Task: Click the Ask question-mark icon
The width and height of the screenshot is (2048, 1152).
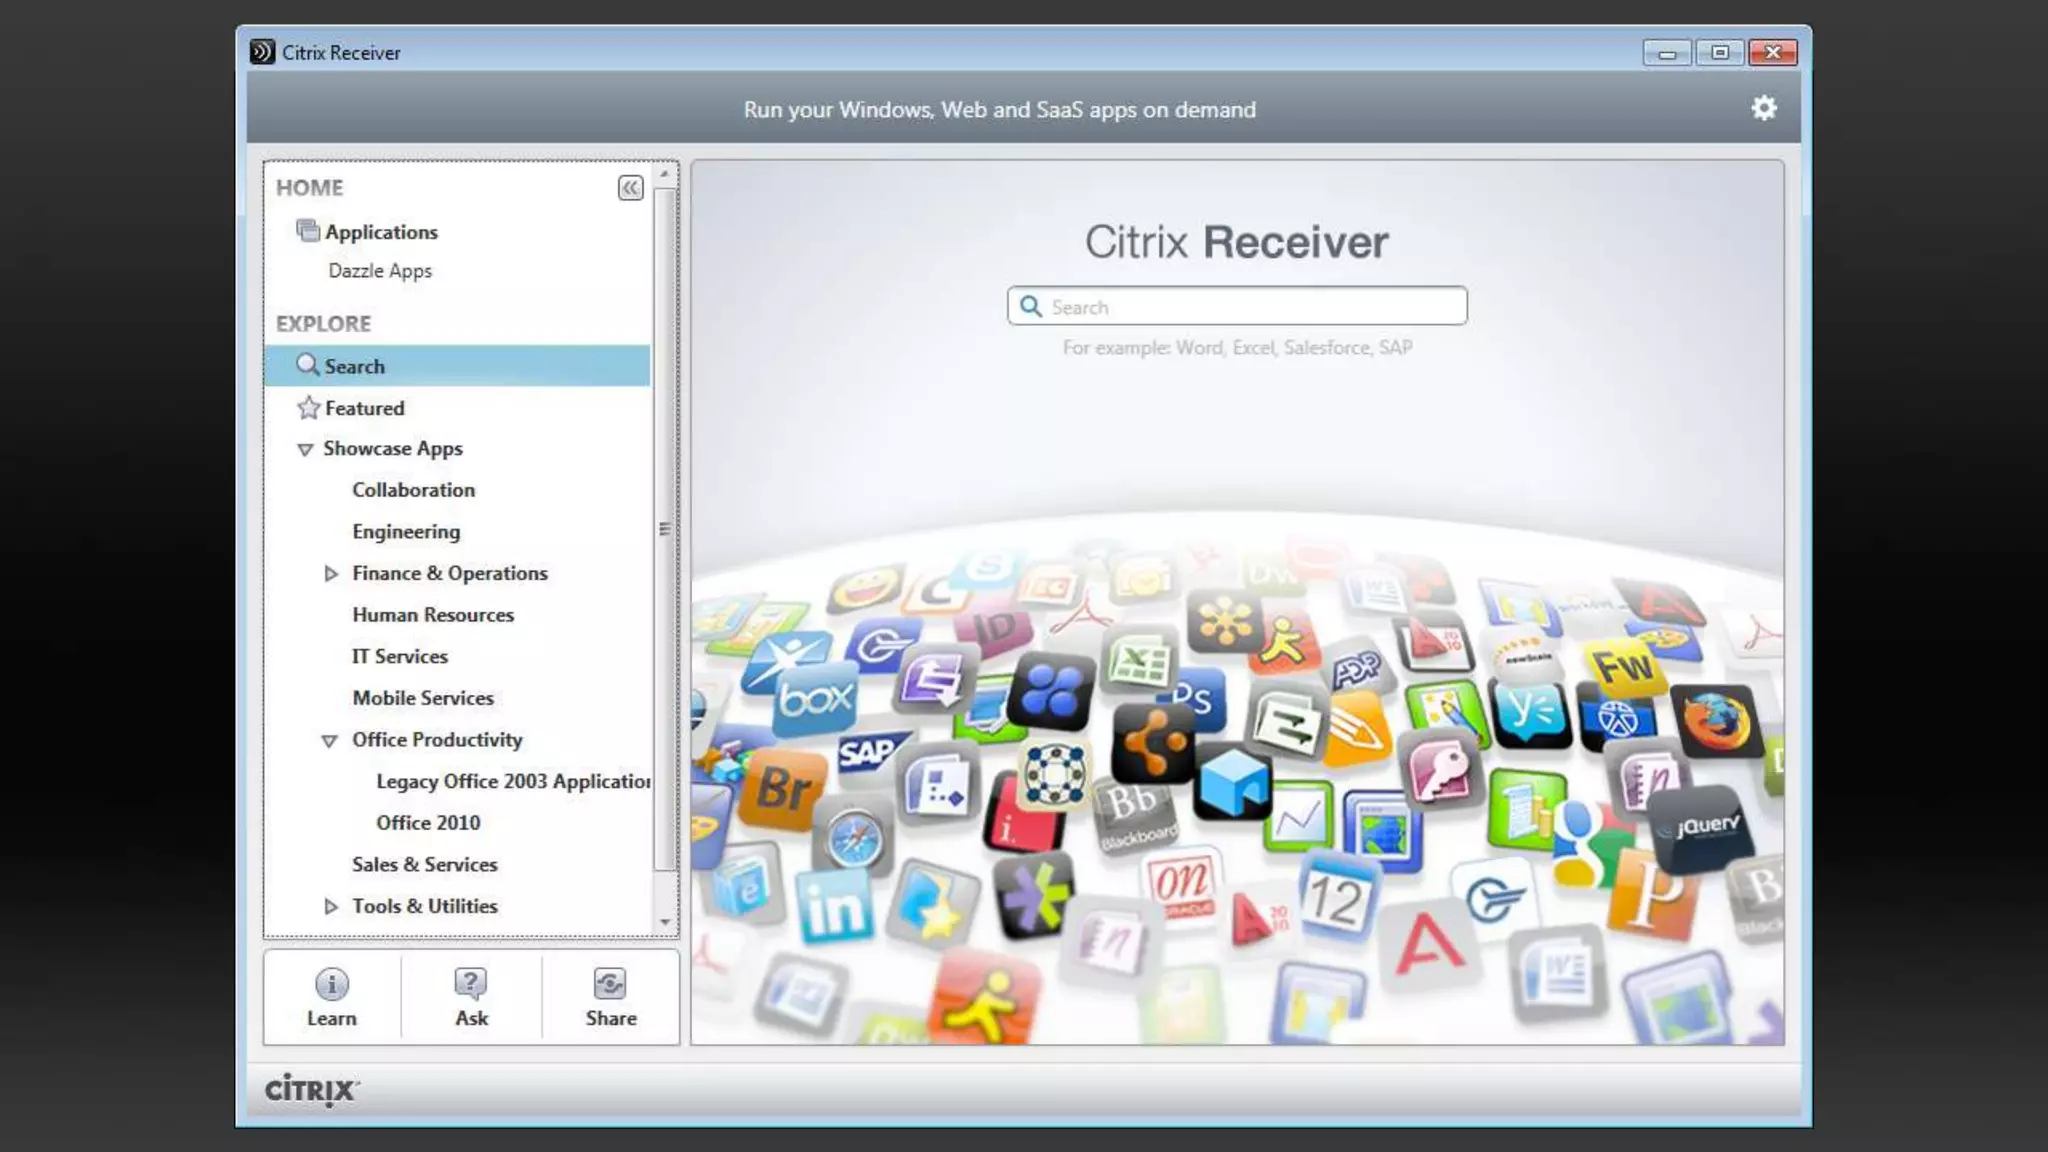Action: [471, 984]
